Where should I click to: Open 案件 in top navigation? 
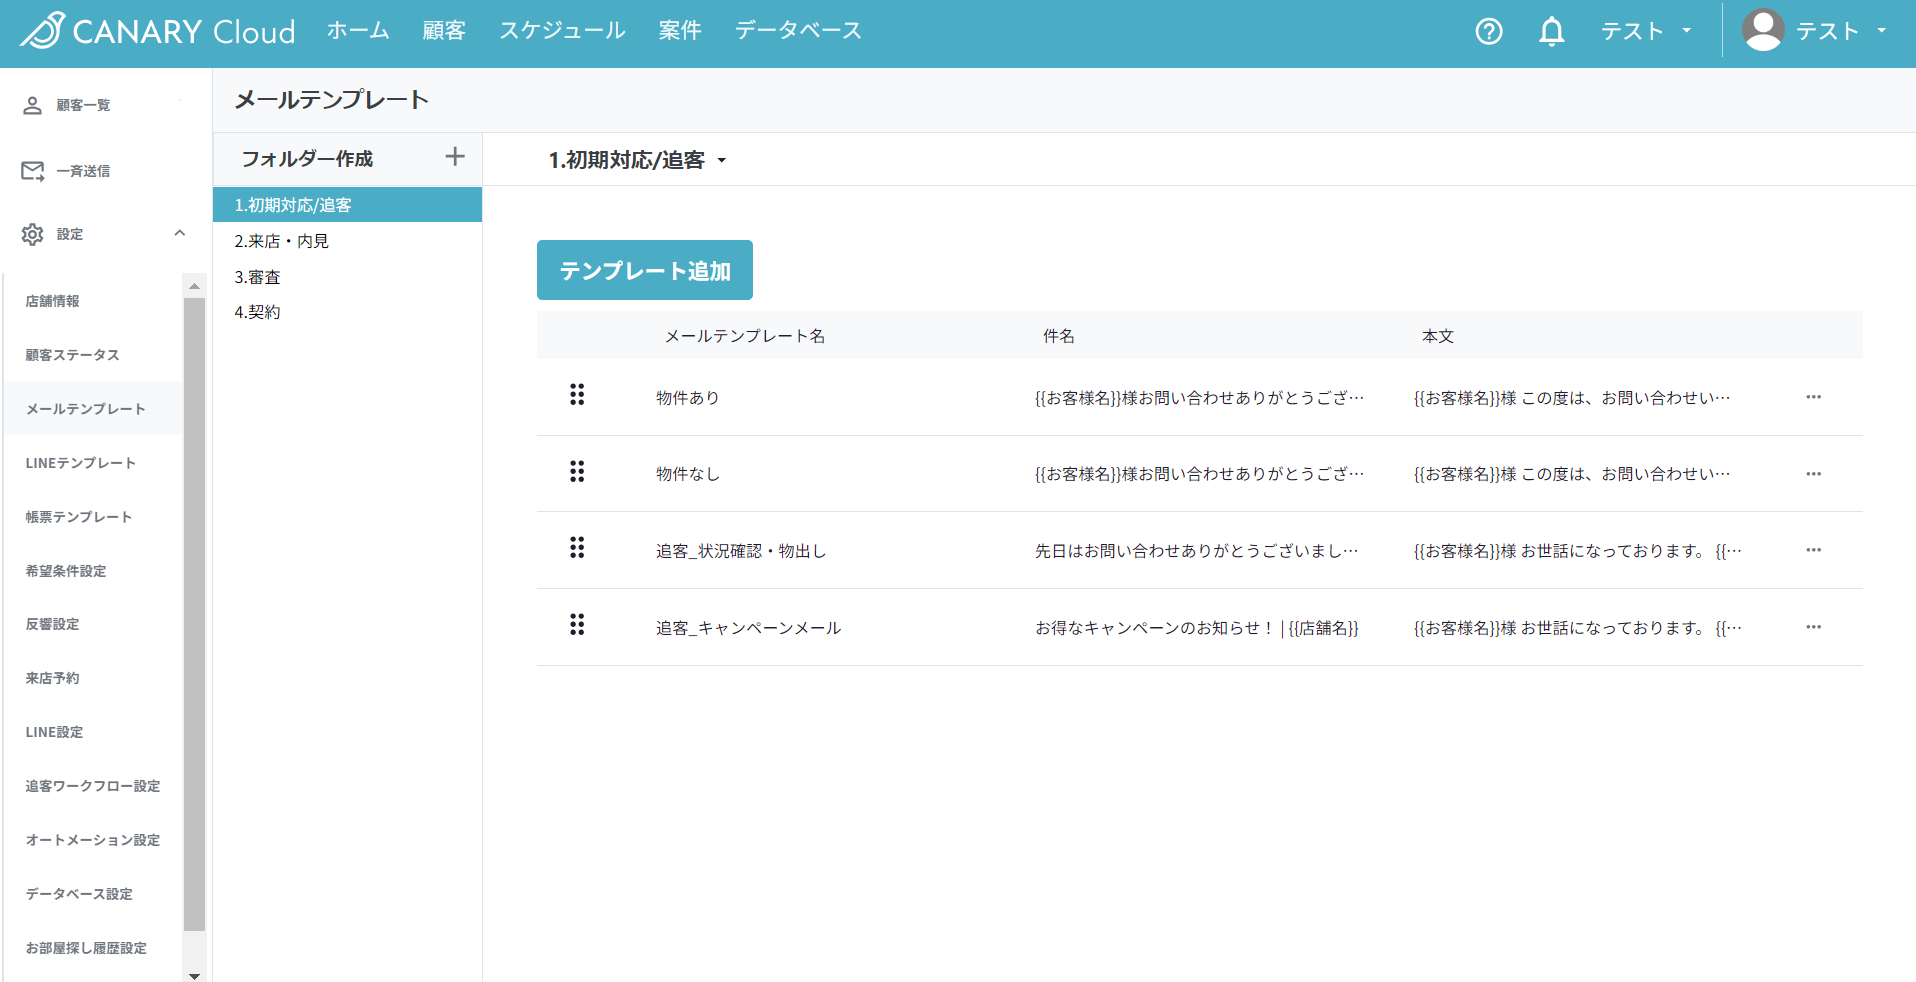click(x=680, y=31)
